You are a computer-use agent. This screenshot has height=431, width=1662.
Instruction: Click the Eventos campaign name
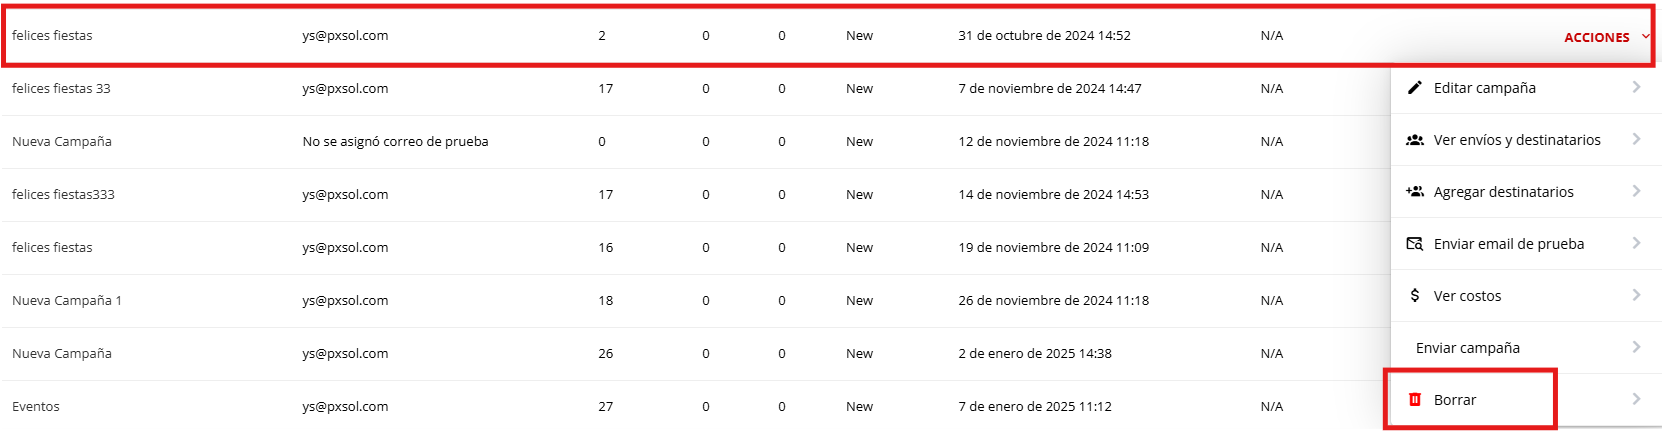click(x=36, y=407)
